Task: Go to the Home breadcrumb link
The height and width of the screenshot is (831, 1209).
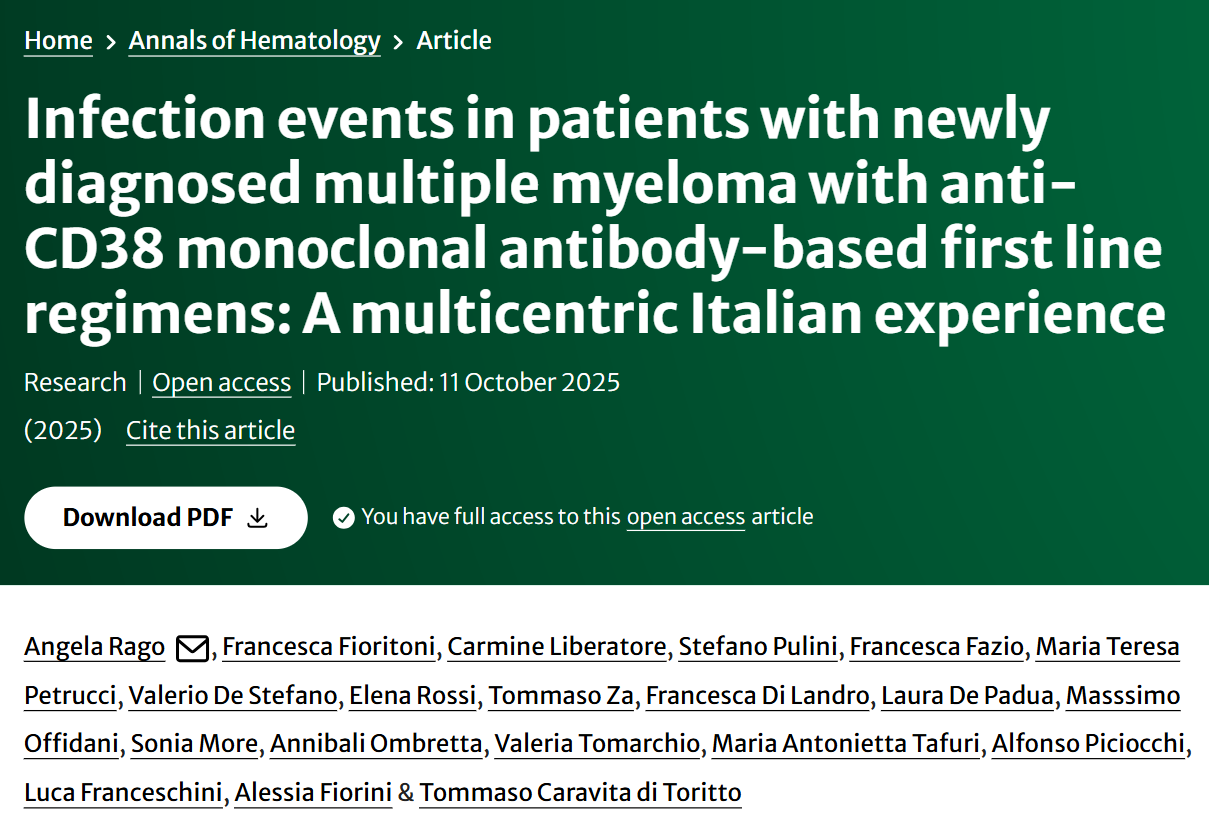Action: tap(58, 41)
